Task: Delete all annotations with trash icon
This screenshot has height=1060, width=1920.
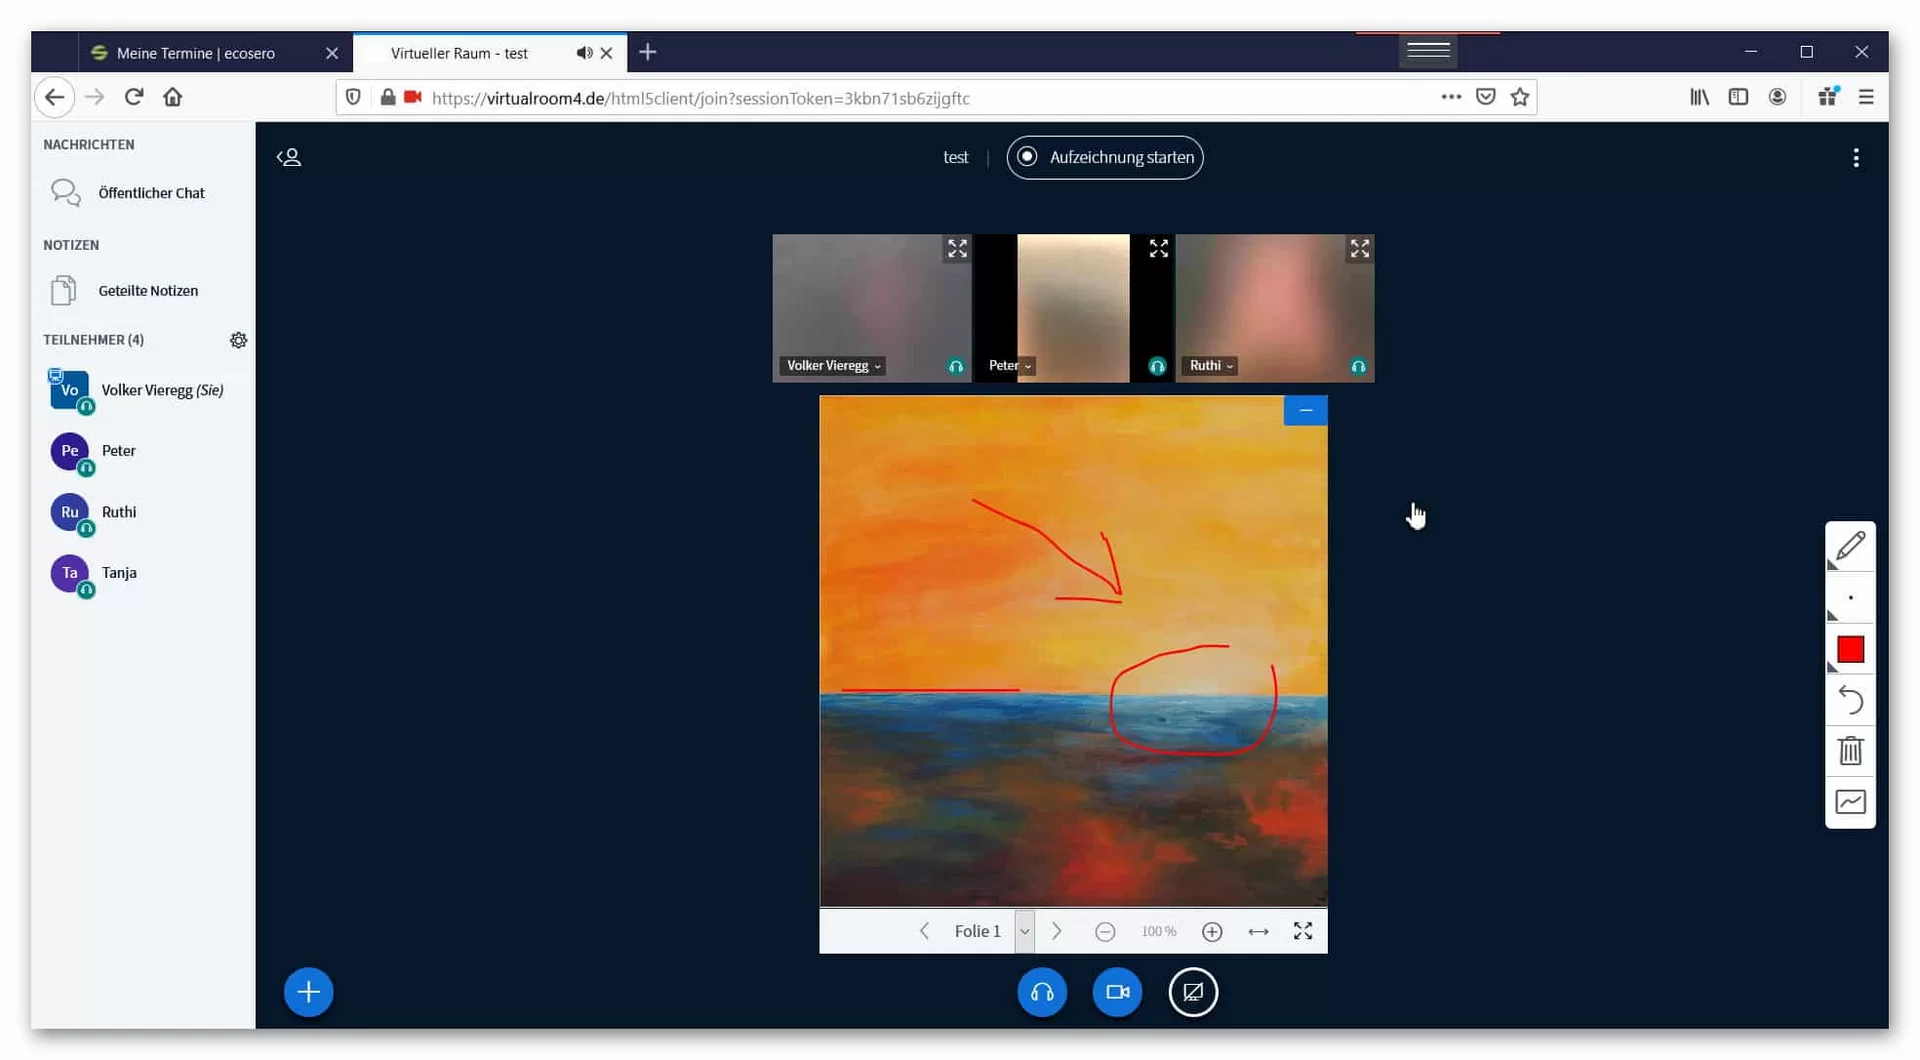Action: click(1849, 751)
